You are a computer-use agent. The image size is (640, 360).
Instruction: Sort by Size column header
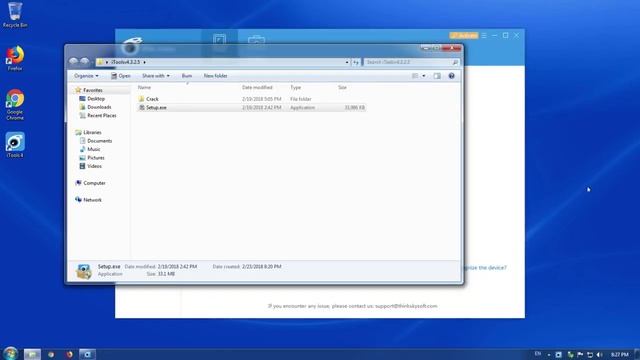coord(342,87)
